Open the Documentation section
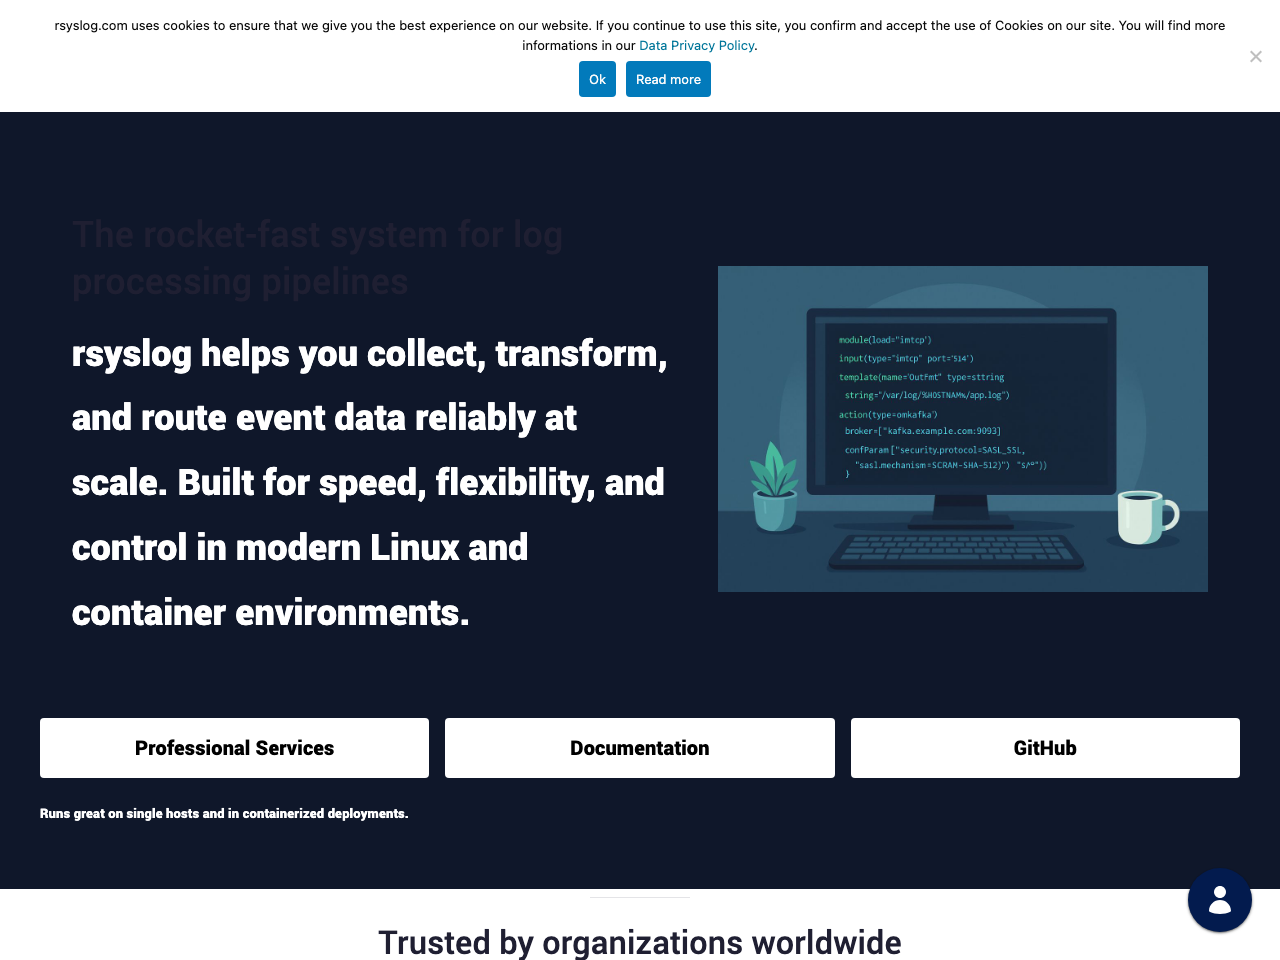 coord(640,747)
